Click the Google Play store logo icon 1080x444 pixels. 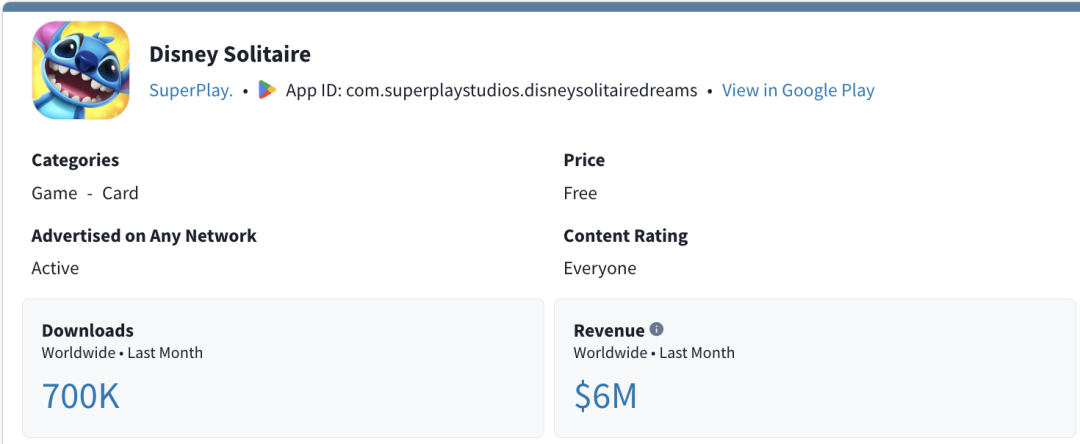pos(267,90)
